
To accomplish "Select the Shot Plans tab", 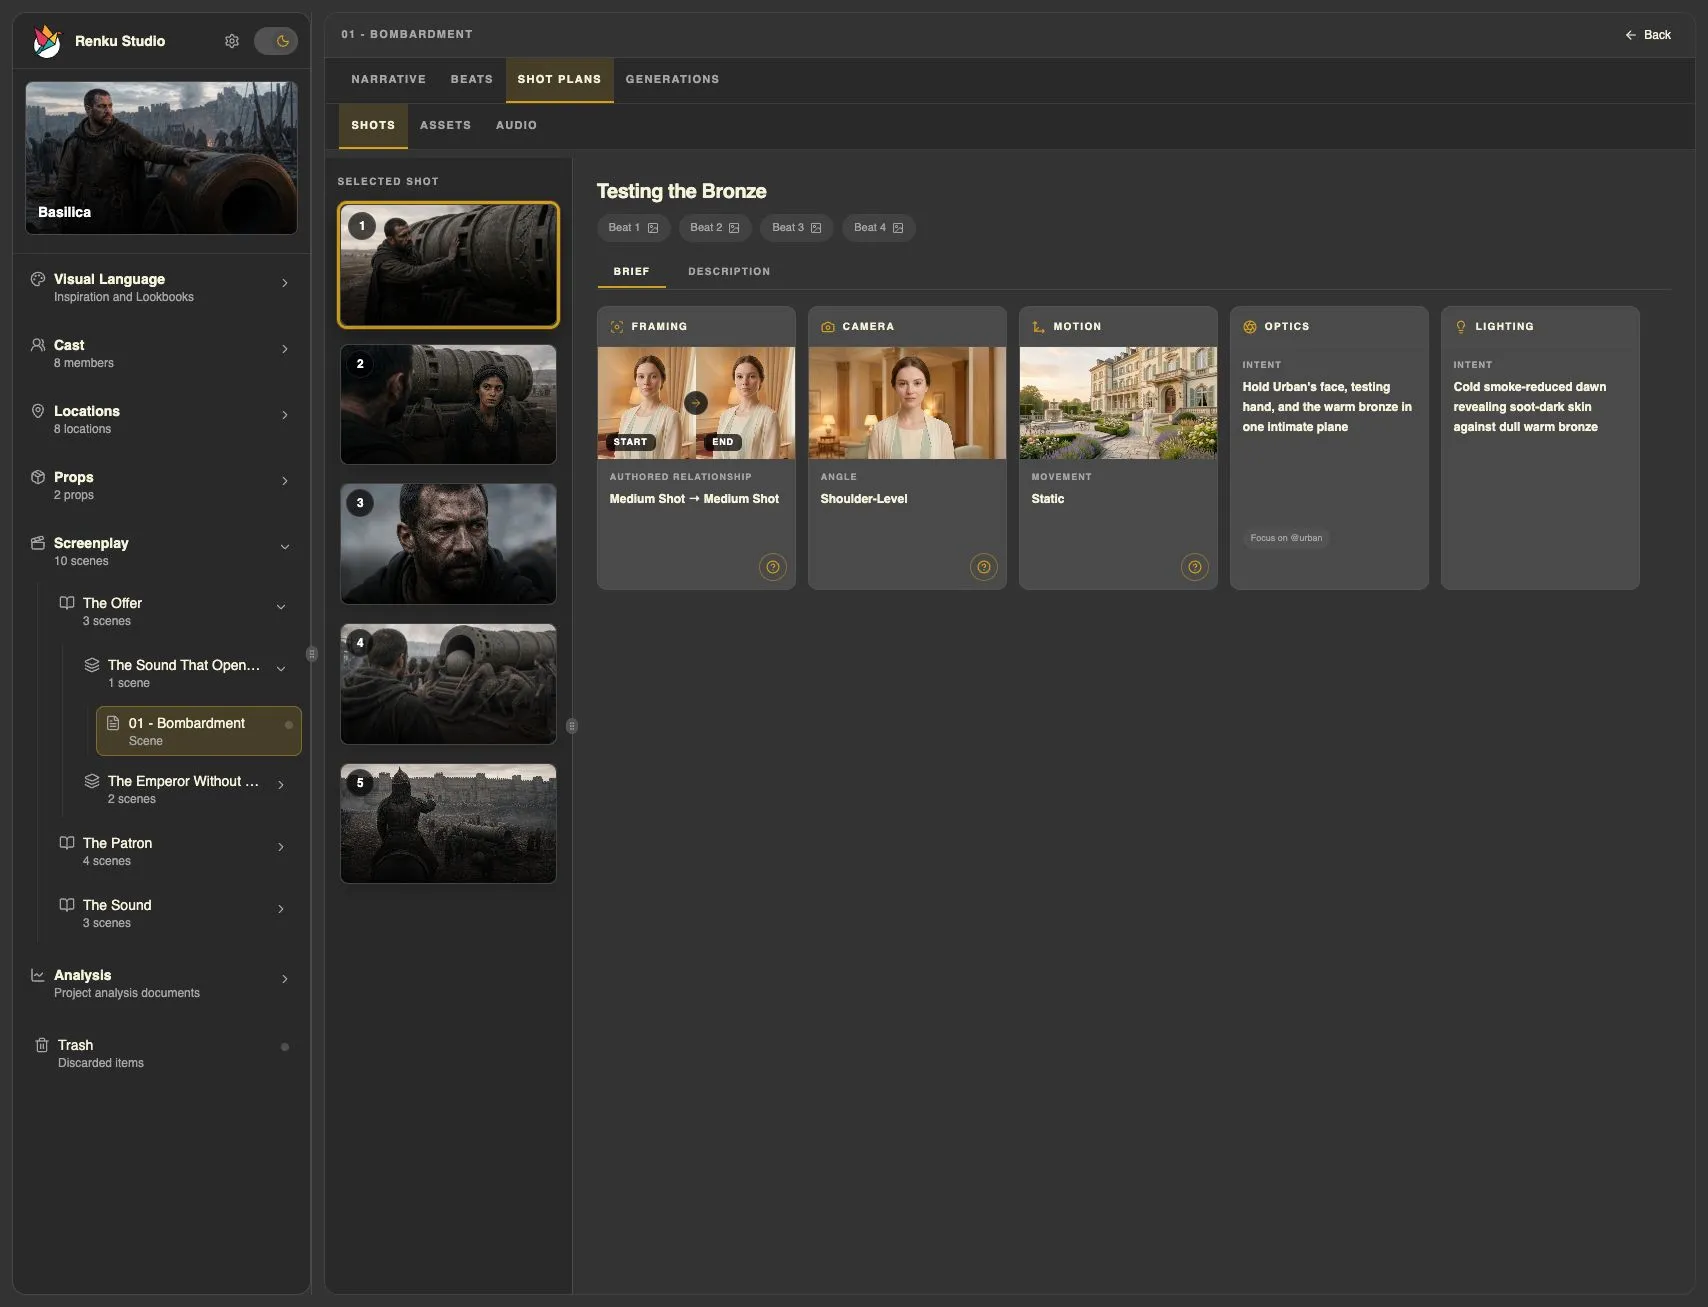I will [x=559, y=79].
